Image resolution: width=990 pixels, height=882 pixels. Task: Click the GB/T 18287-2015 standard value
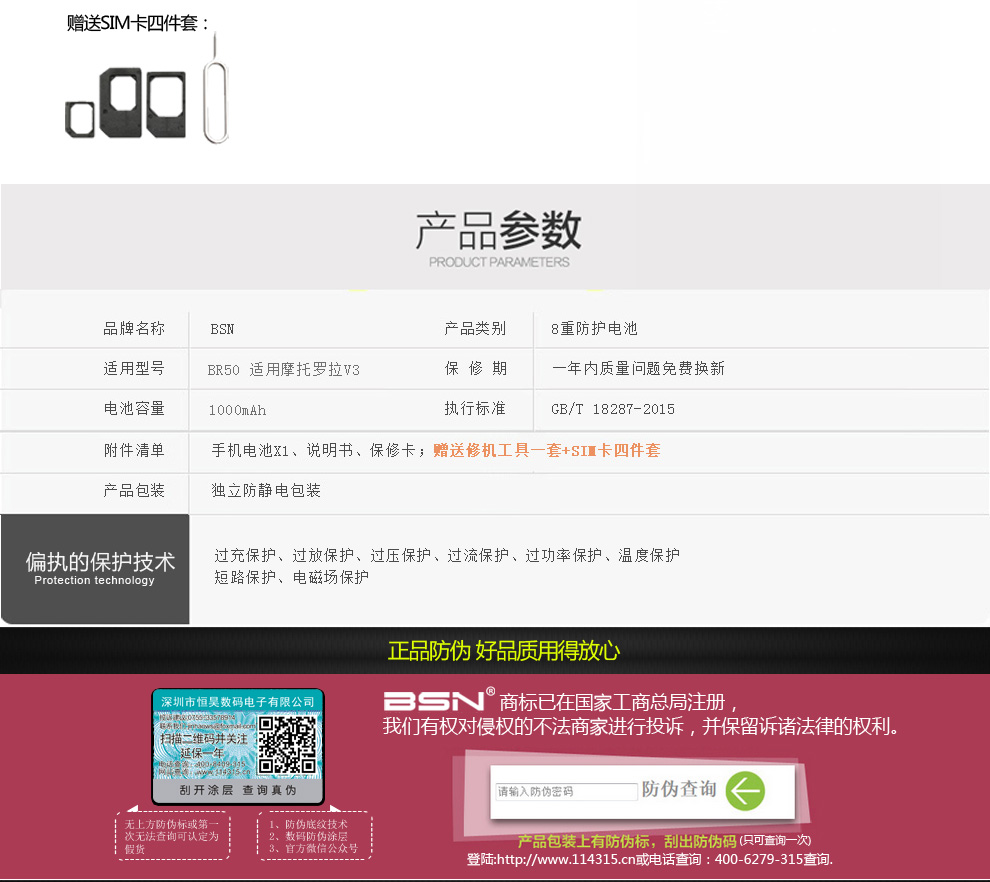(613, 409)
